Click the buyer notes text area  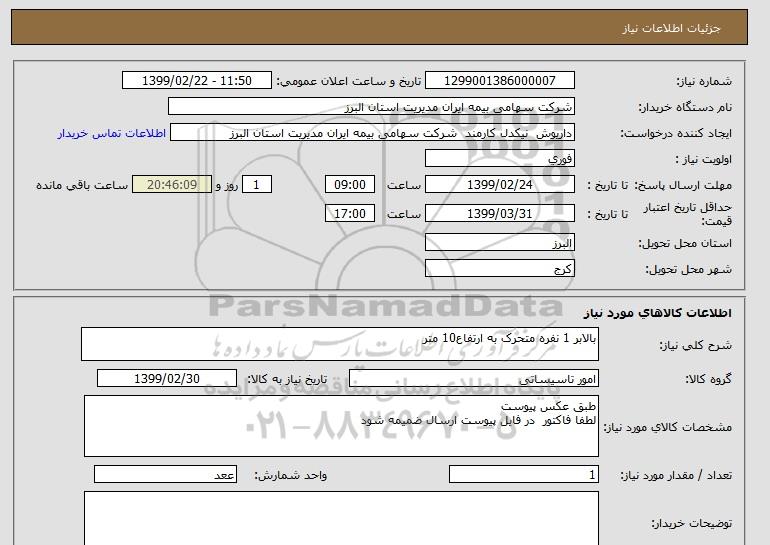pyautogui.click(x=341, y=518)
